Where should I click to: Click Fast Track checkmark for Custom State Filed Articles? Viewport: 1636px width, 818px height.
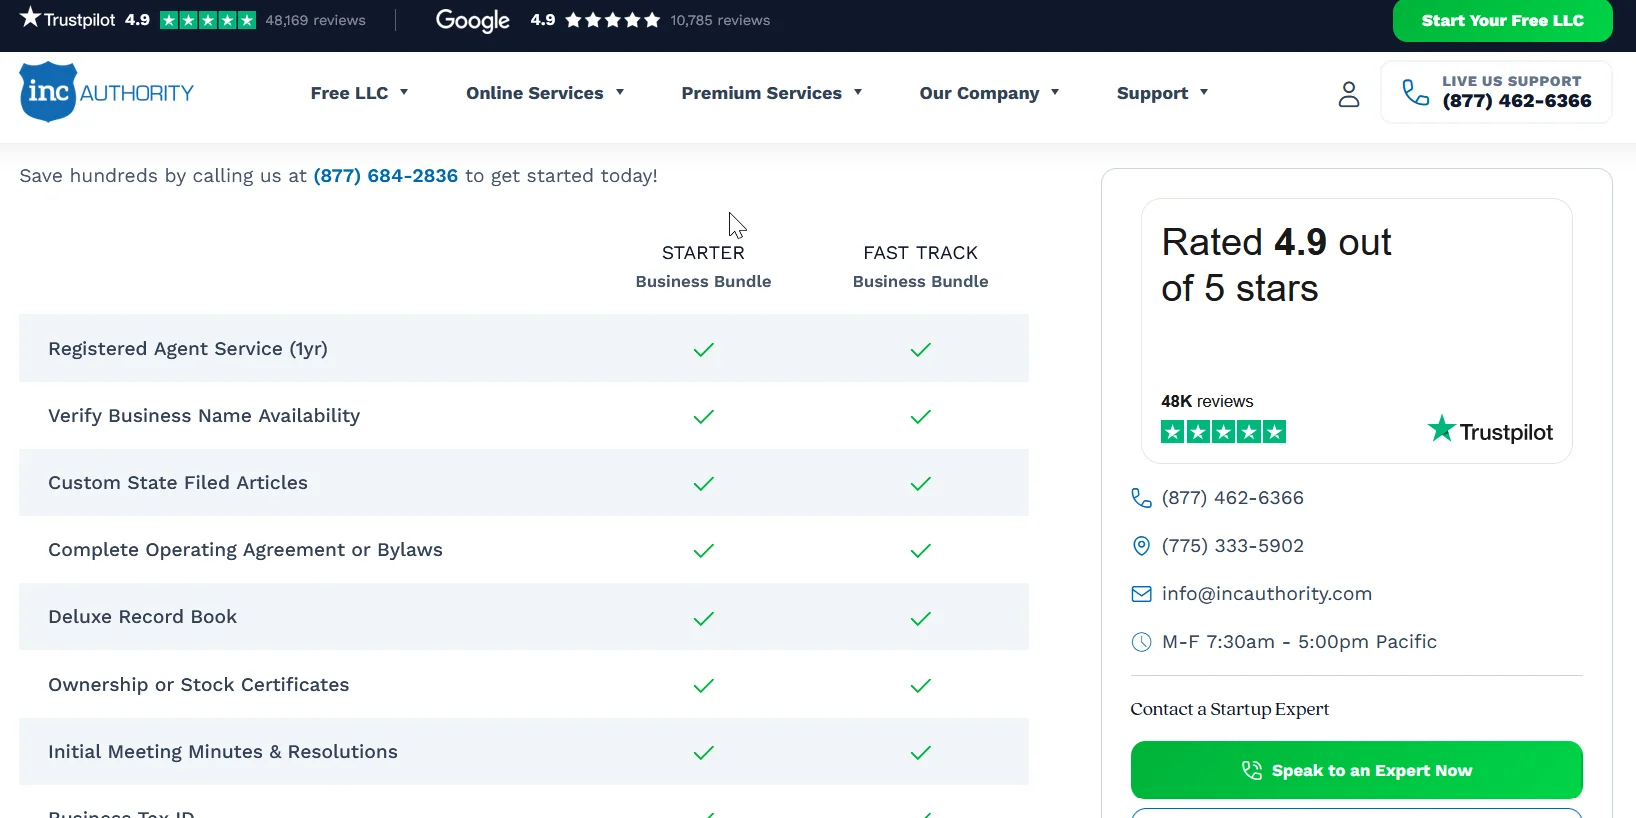(x=921, y=484)
